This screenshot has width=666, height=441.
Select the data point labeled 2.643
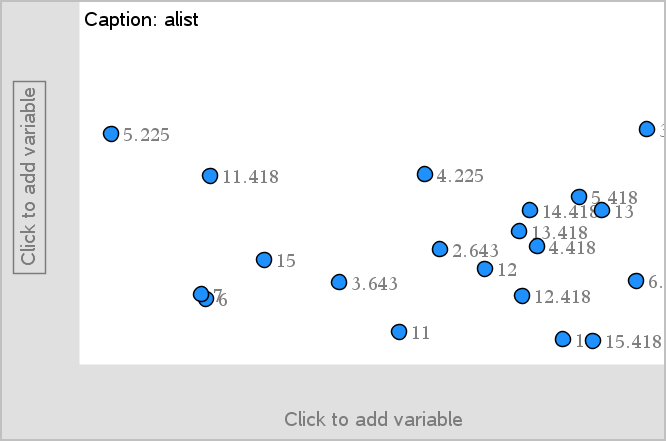tap(440, 249)
